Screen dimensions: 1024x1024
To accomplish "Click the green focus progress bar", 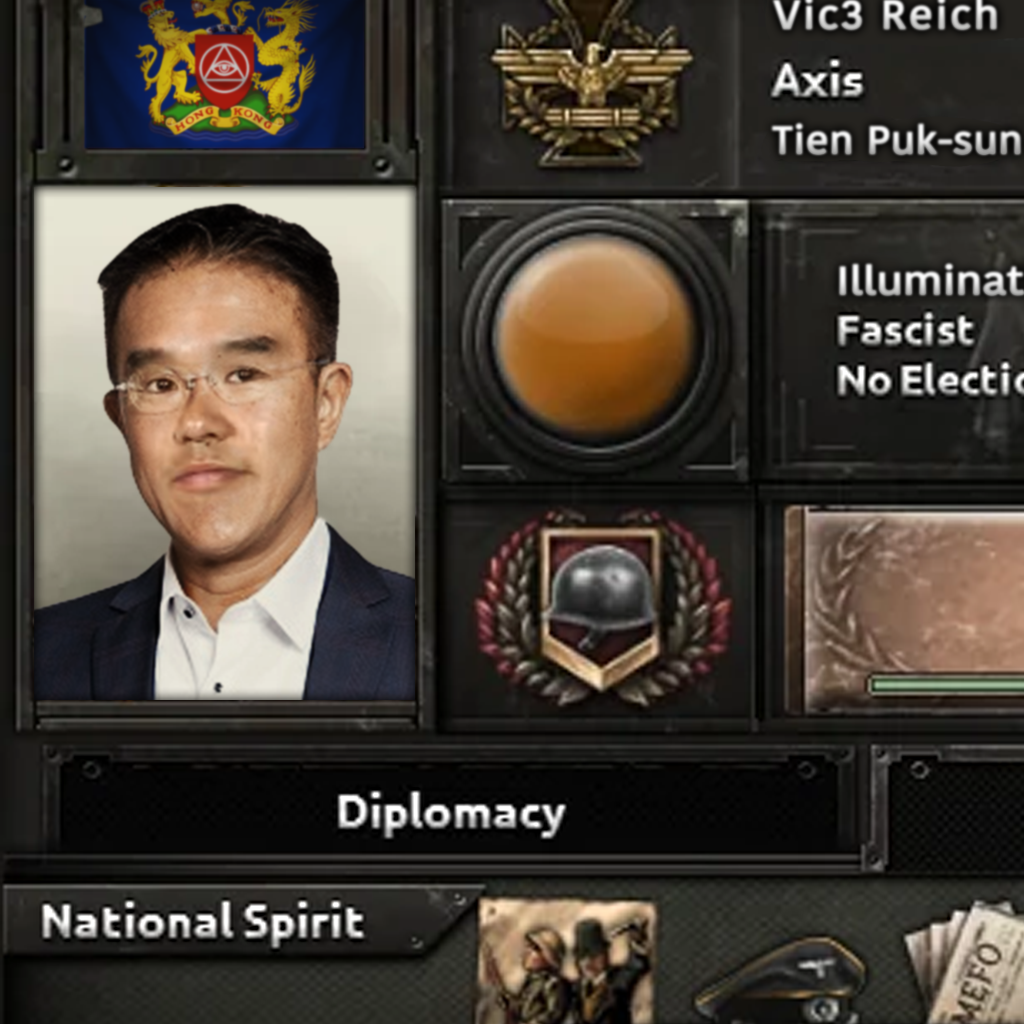I will tap(946, 684).
